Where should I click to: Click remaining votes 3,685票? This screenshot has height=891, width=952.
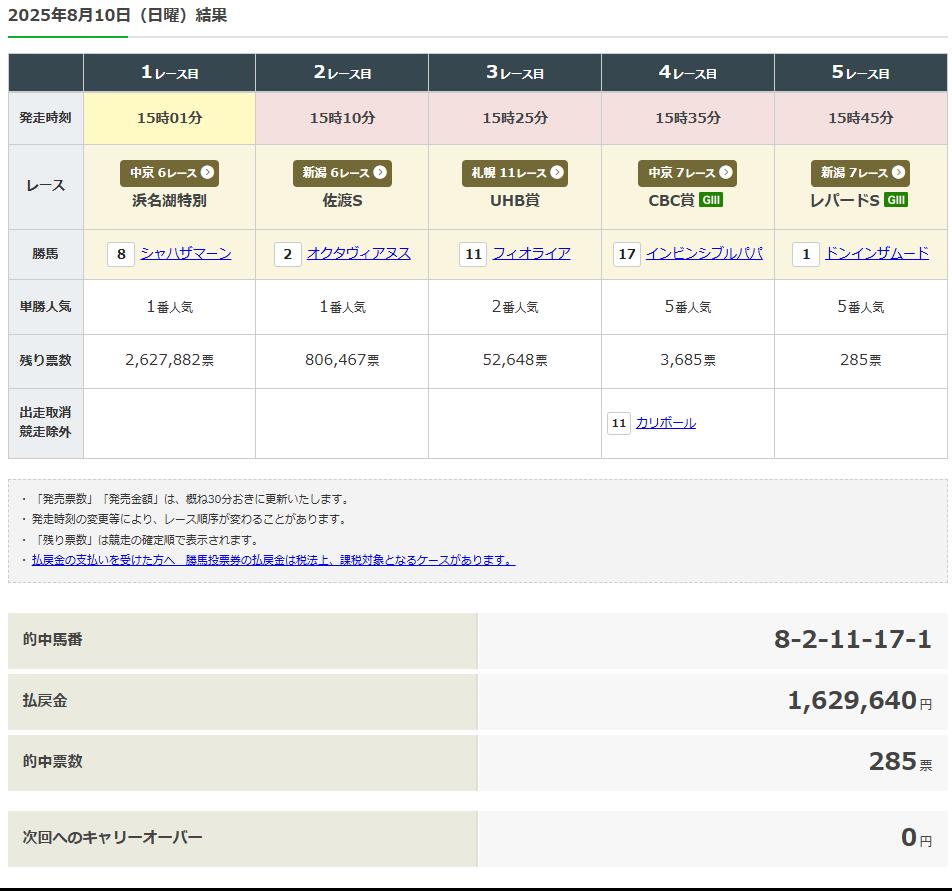pyautogui.click(x=688, y=360)
